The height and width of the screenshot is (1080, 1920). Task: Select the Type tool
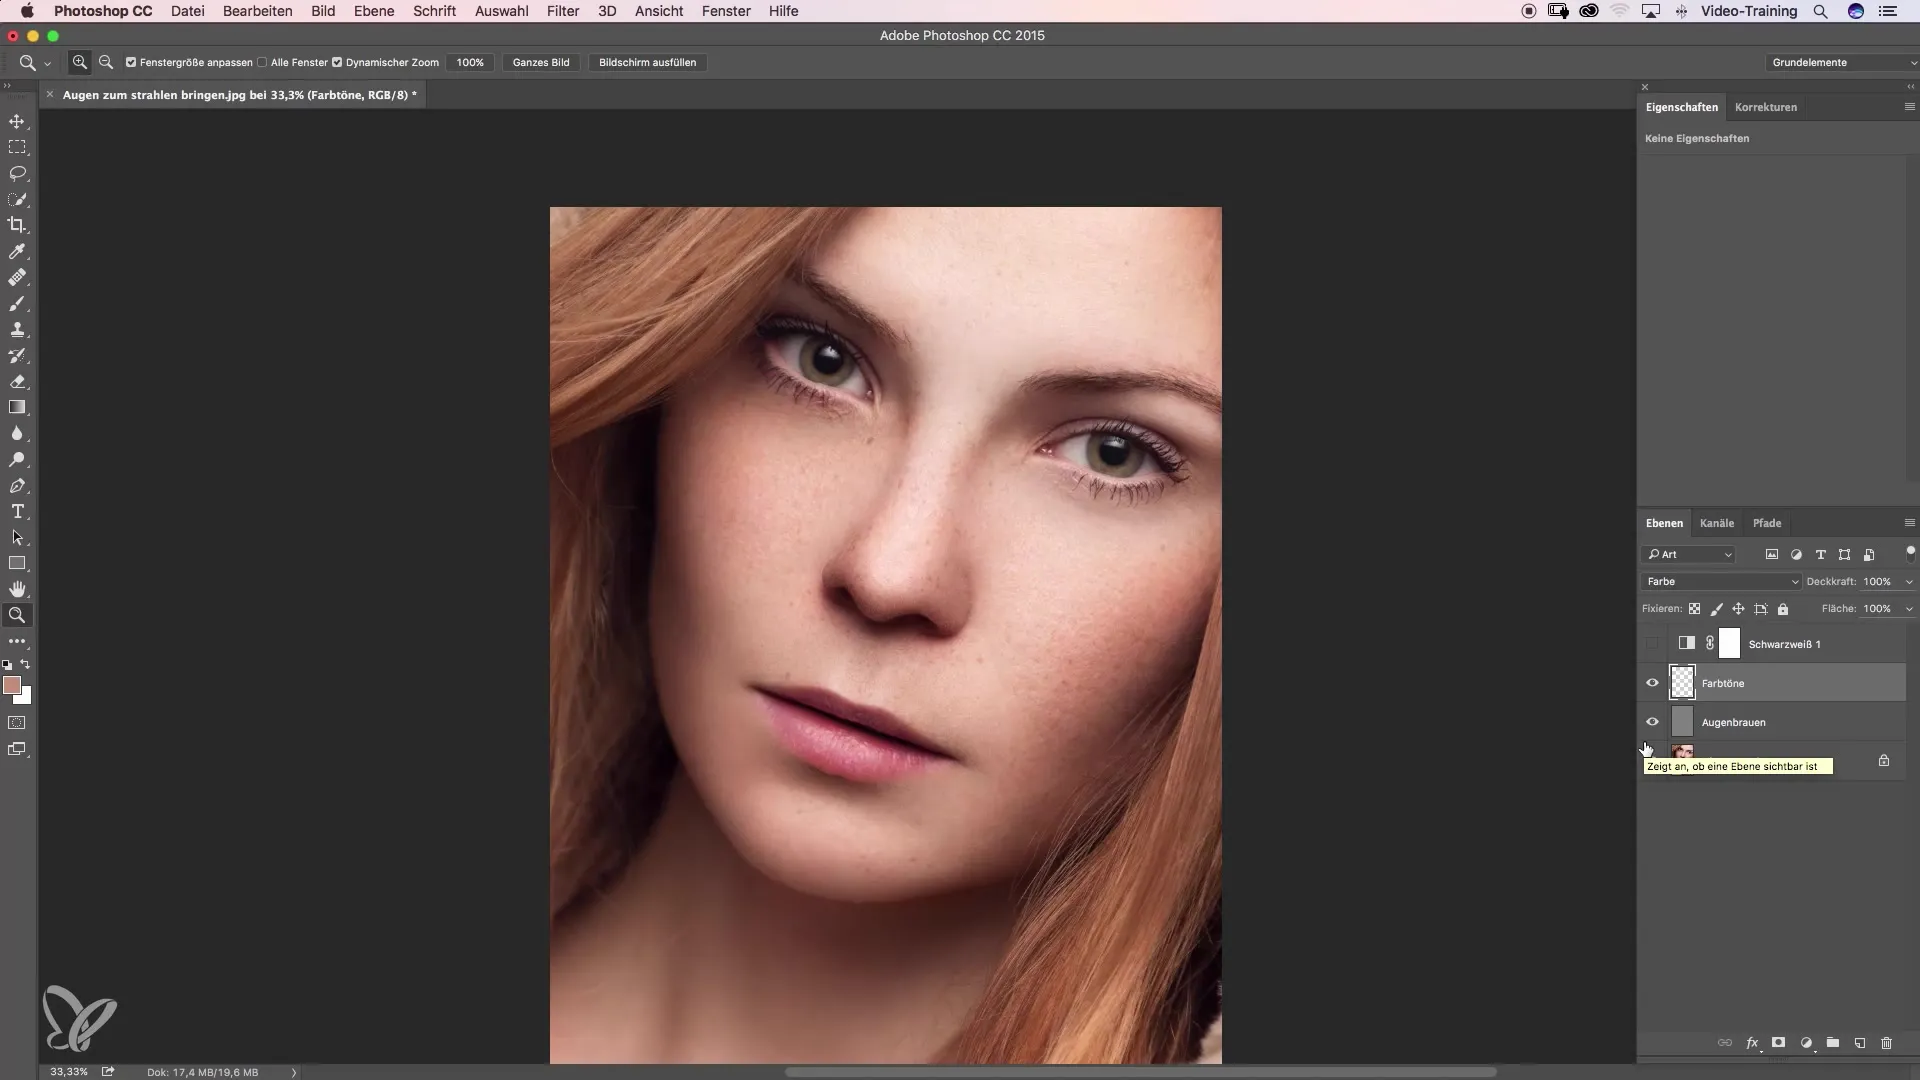point(17,511)
